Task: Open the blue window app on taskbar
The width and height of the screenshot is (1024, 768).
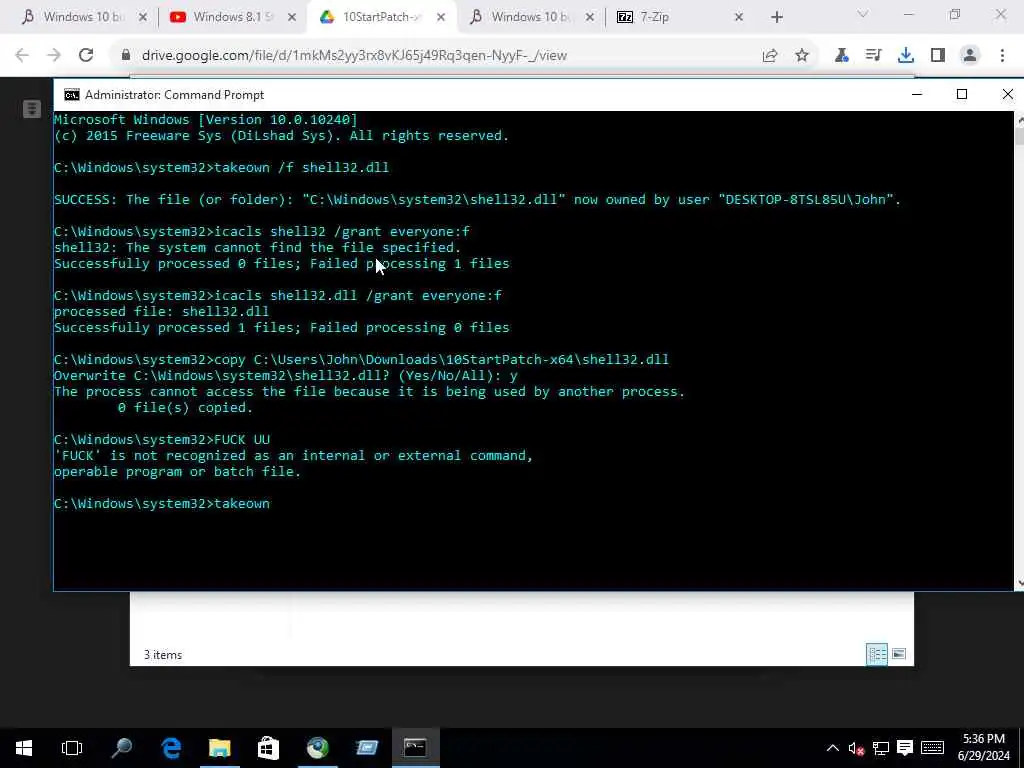Action: click(x=366, y=748)
